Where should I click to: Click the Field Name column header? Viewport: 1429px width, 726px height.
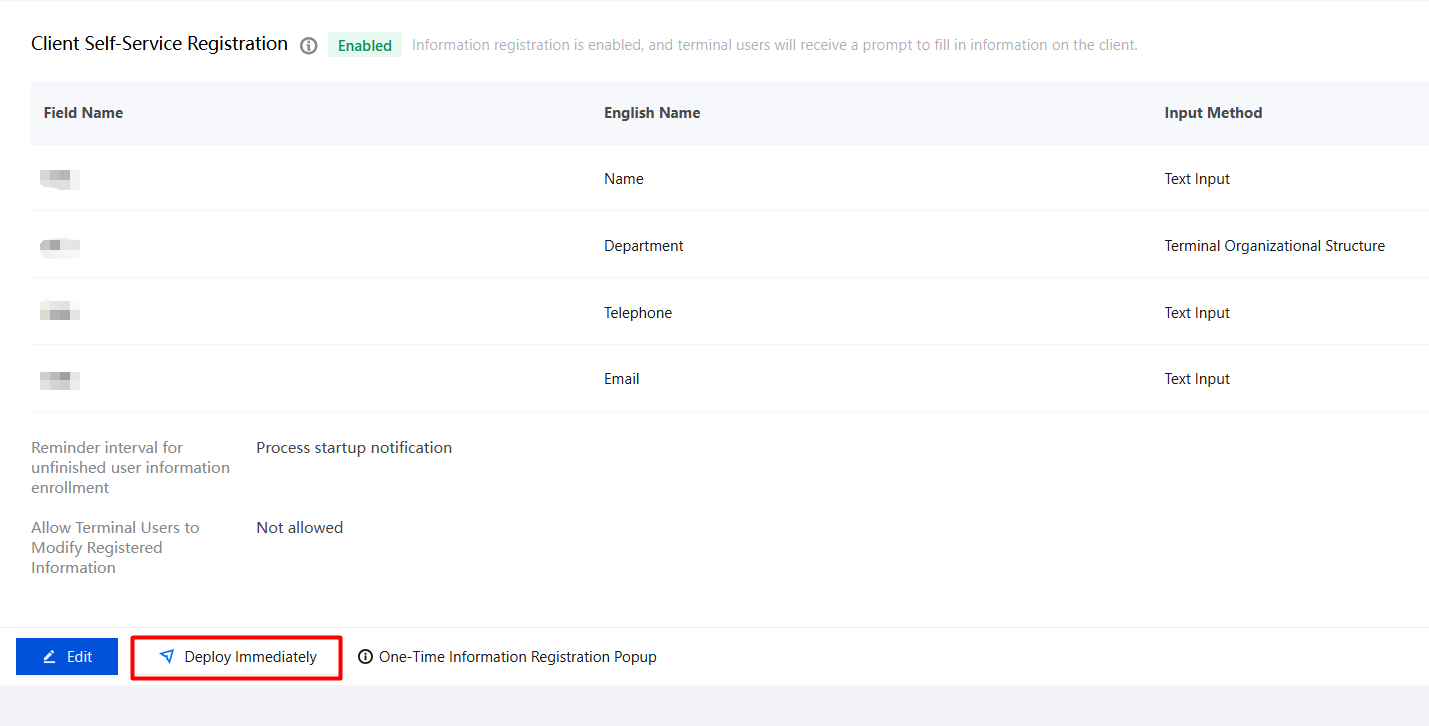(83, 113)
